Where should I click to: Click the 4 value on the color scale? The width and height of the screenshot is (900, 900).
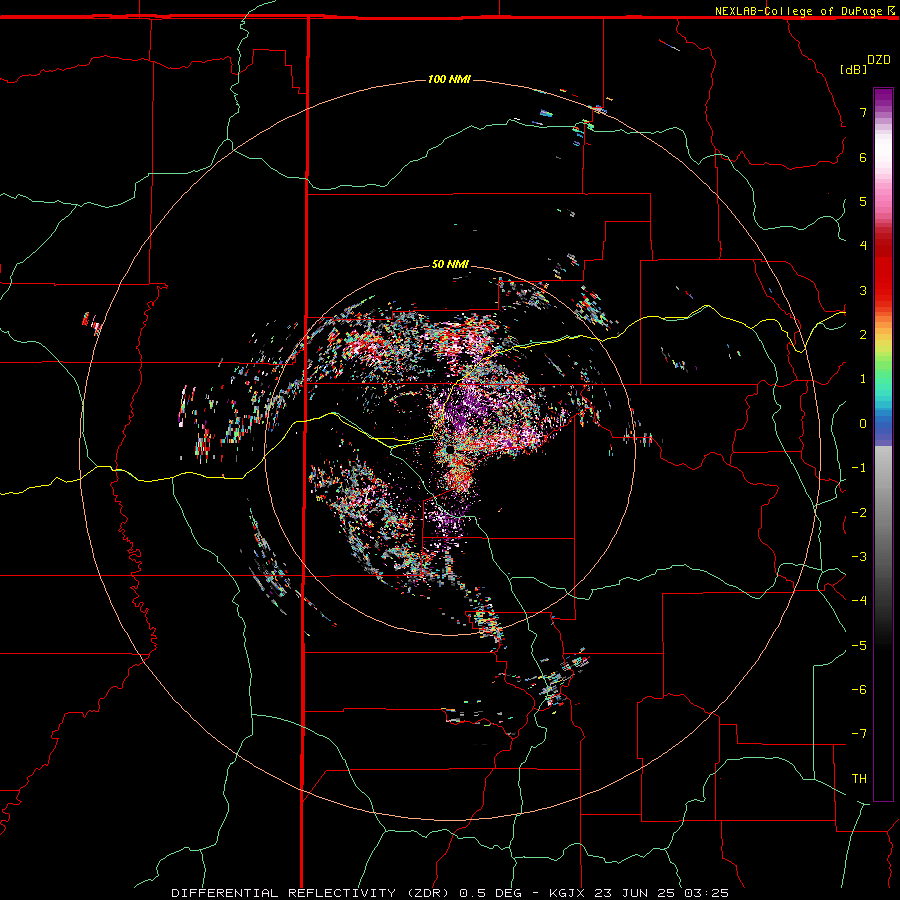tap(863, 246)
